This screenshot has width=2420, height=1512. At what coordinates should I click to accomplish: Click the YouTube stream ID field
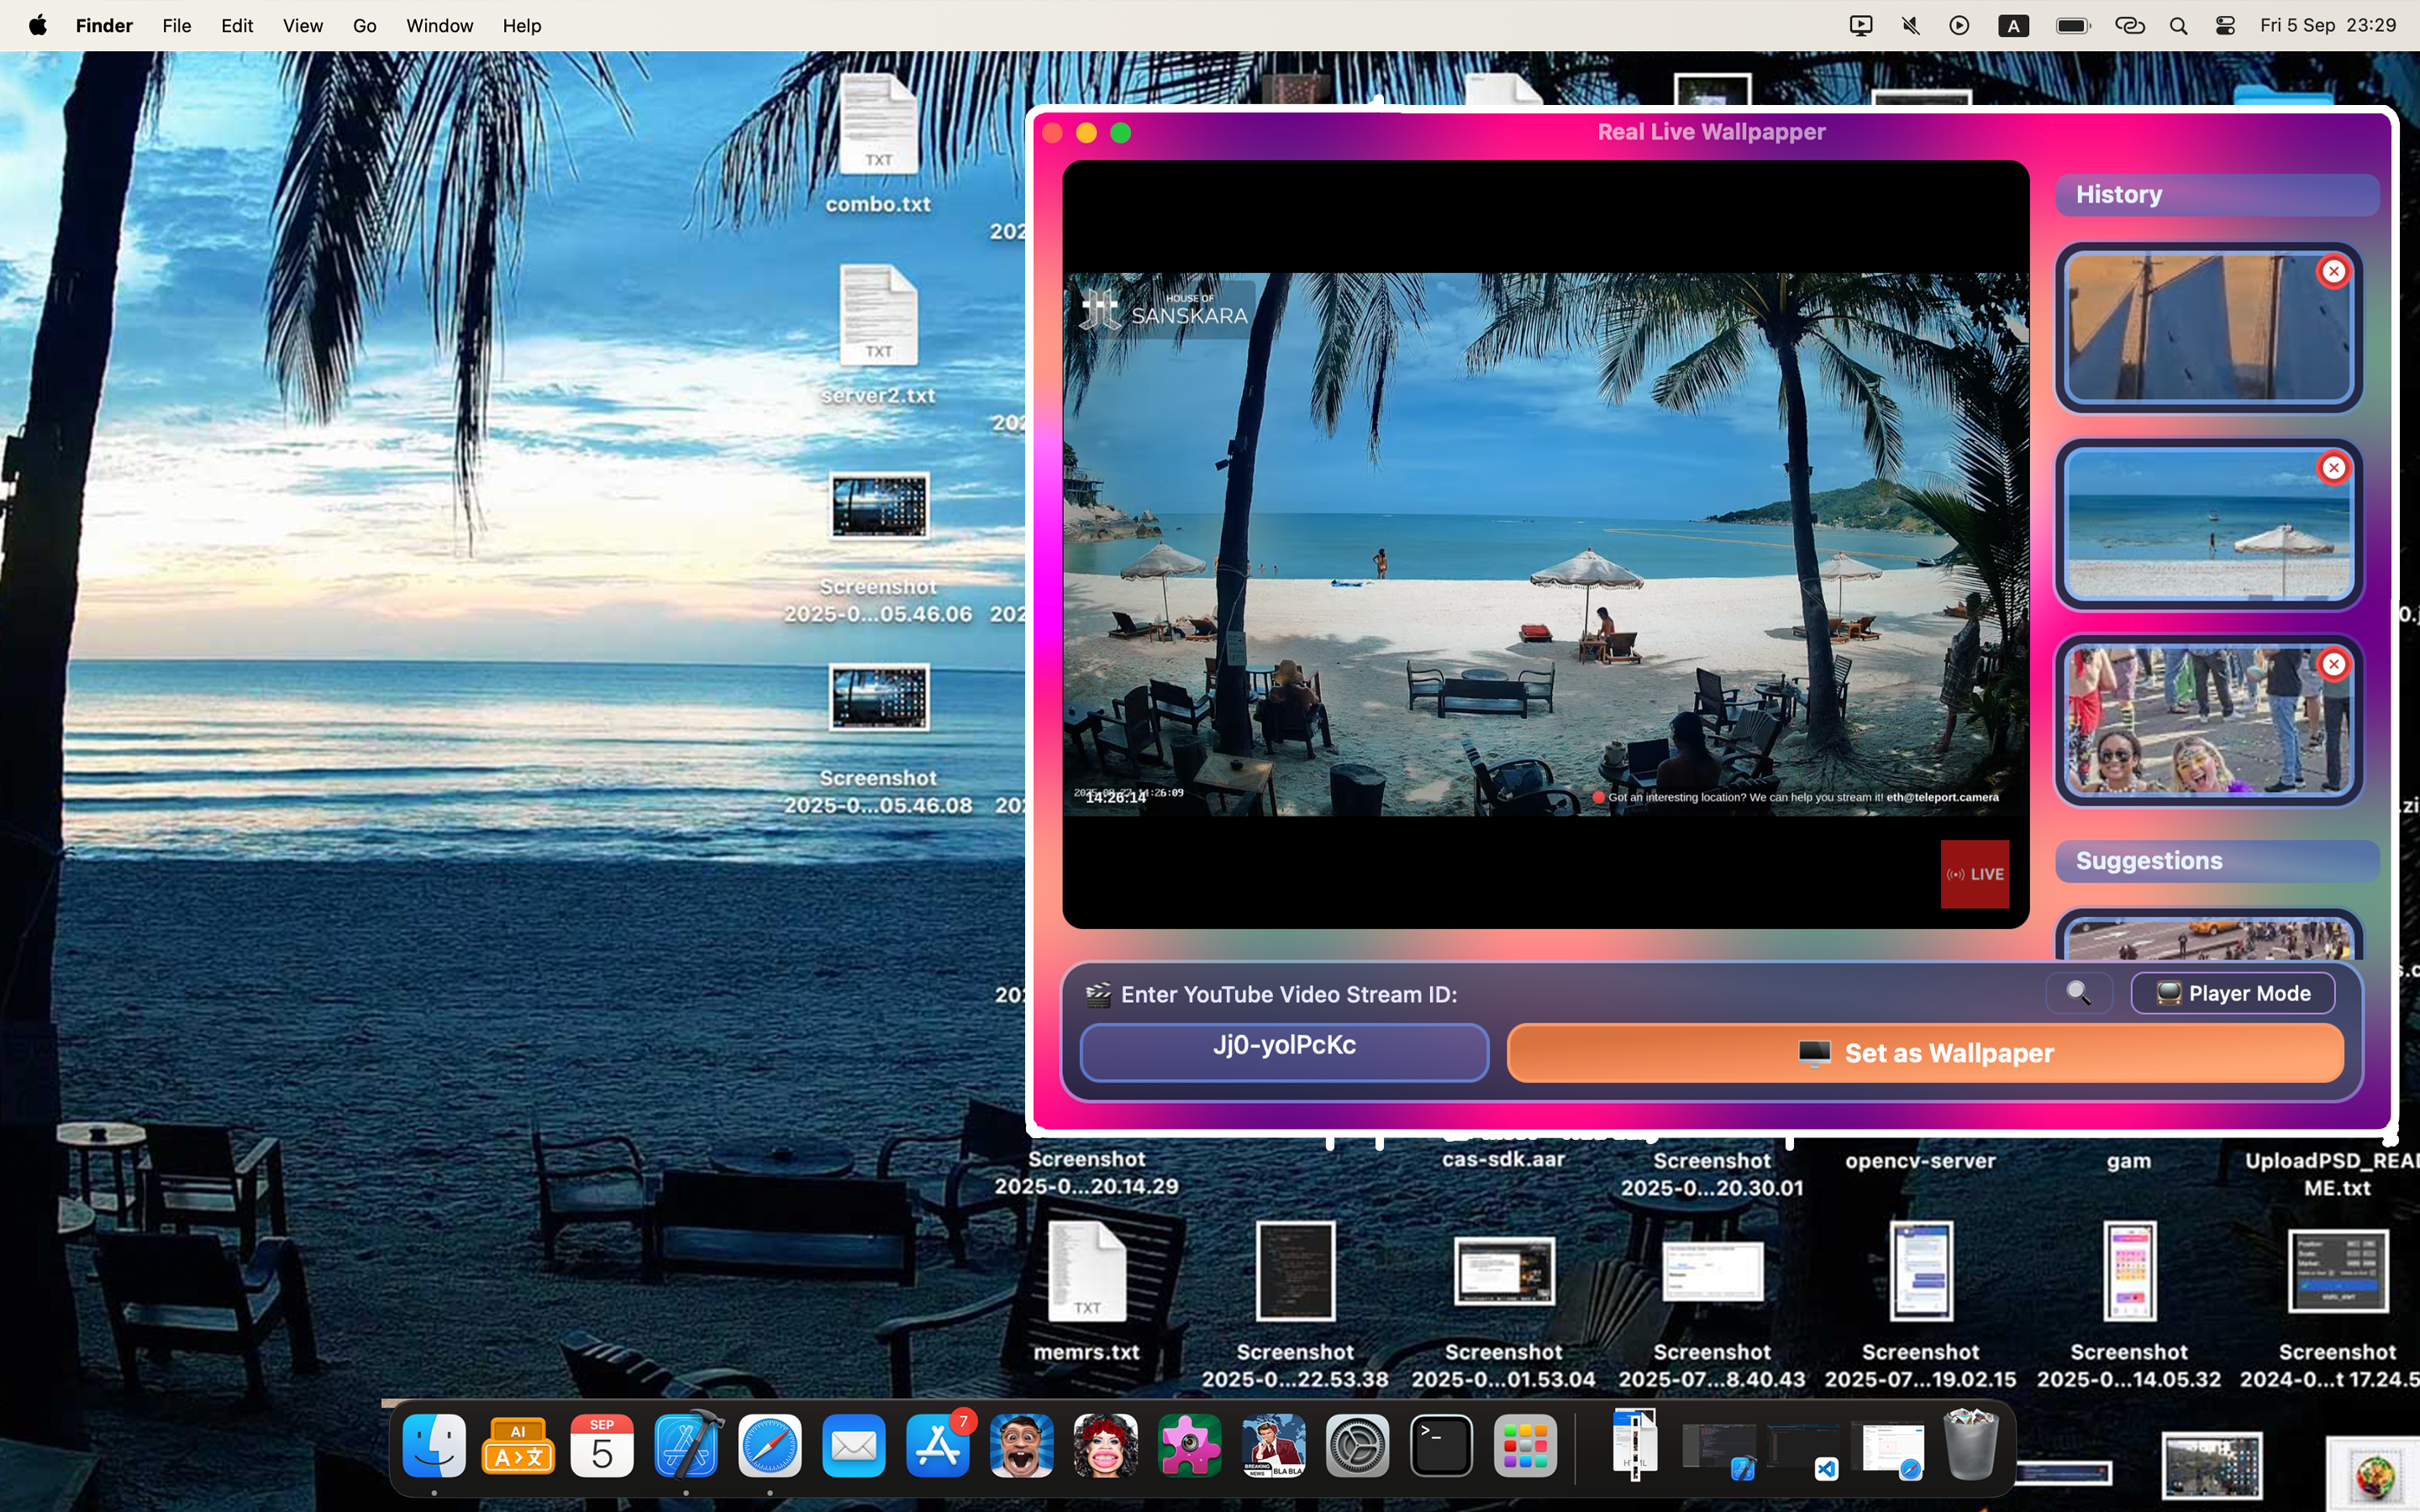(1284, 1051)
